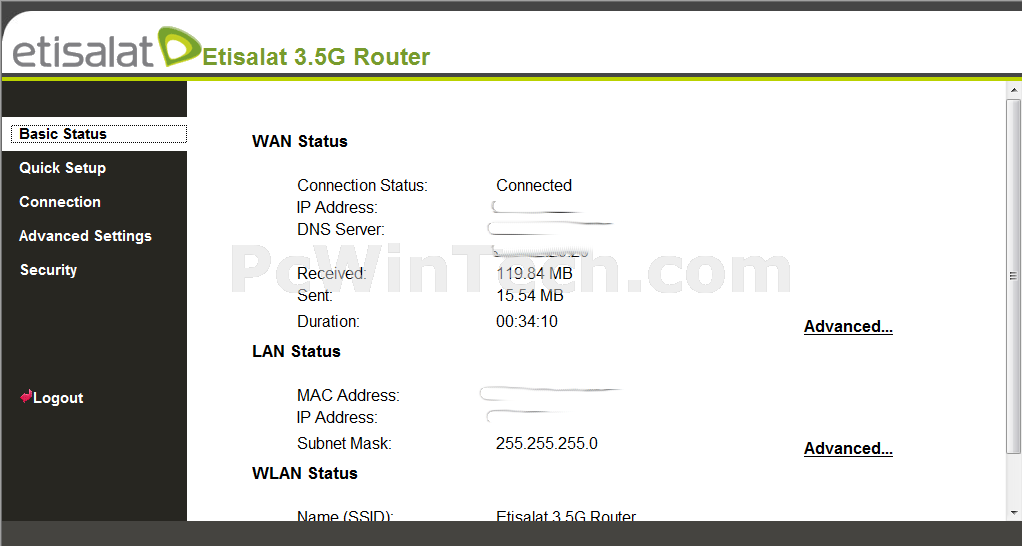Click the Duration value 00:34:10
The image size is (1022, 546).
(x=527, y=321)
